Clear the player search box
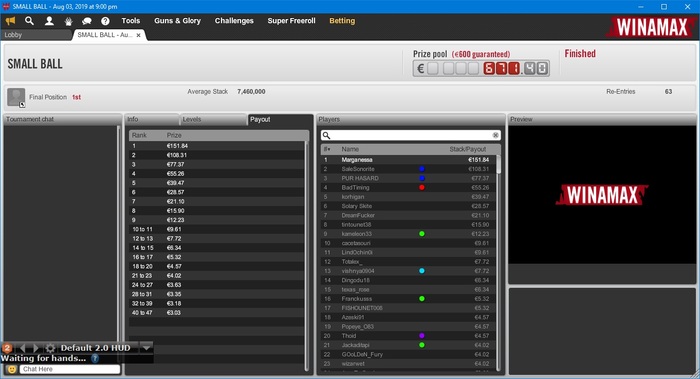700x379 pixels. click(496, 135)
